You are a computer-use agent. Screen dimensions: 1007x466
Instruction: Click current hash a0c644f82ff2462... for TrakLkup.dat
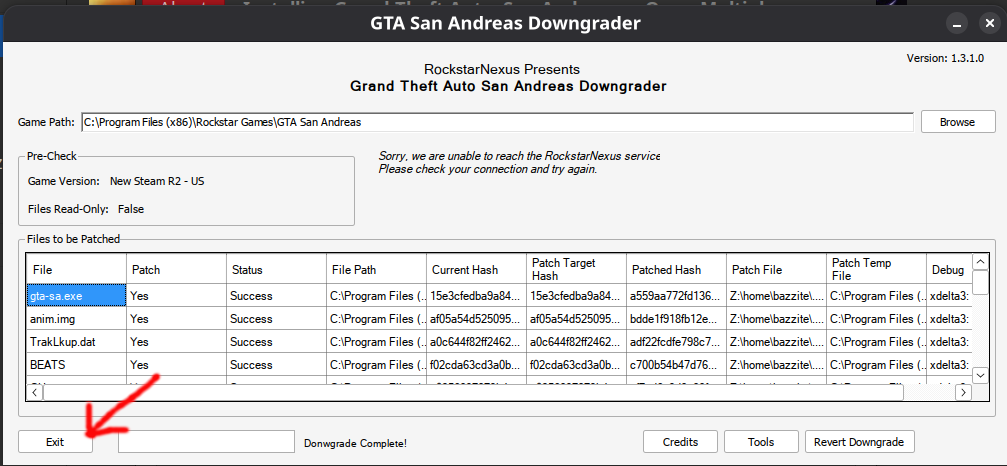pyautogui.click(x=477, y=342)
